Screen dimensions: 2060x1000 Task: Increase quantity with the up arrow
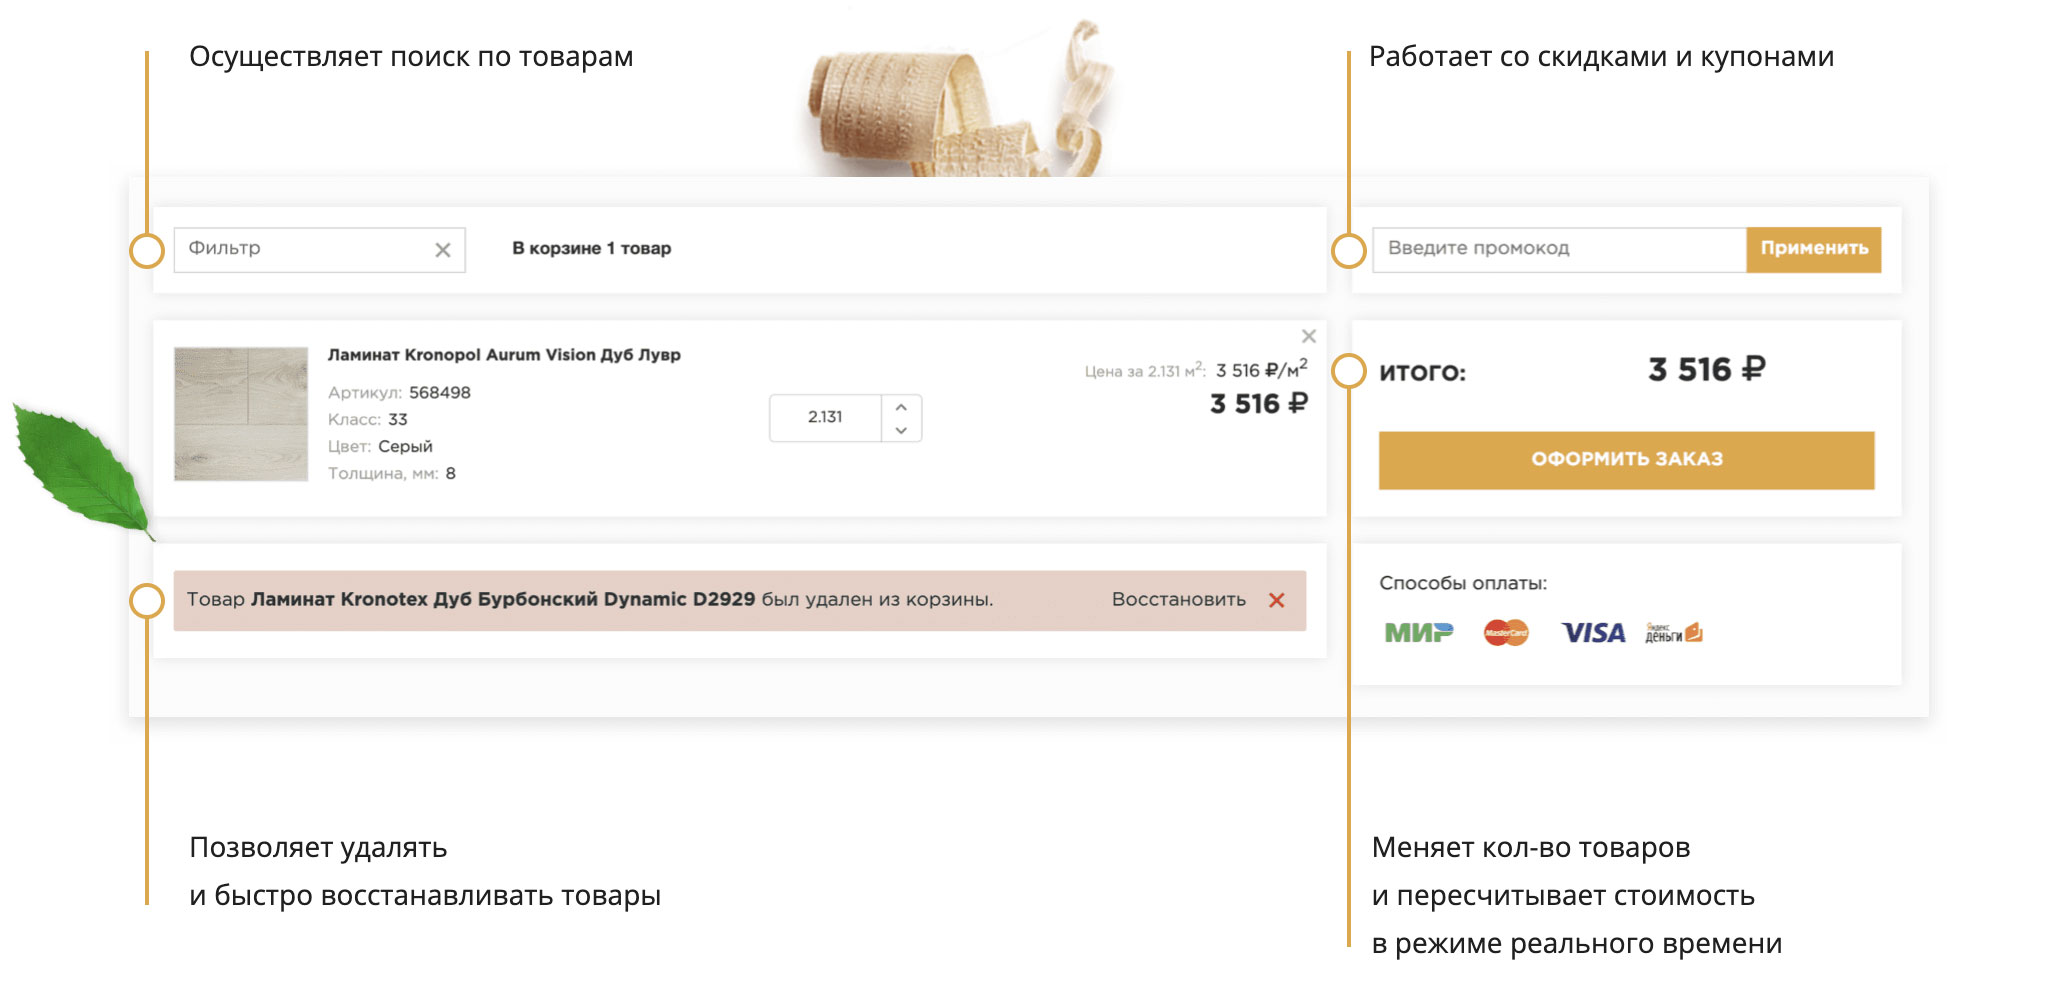901,407
